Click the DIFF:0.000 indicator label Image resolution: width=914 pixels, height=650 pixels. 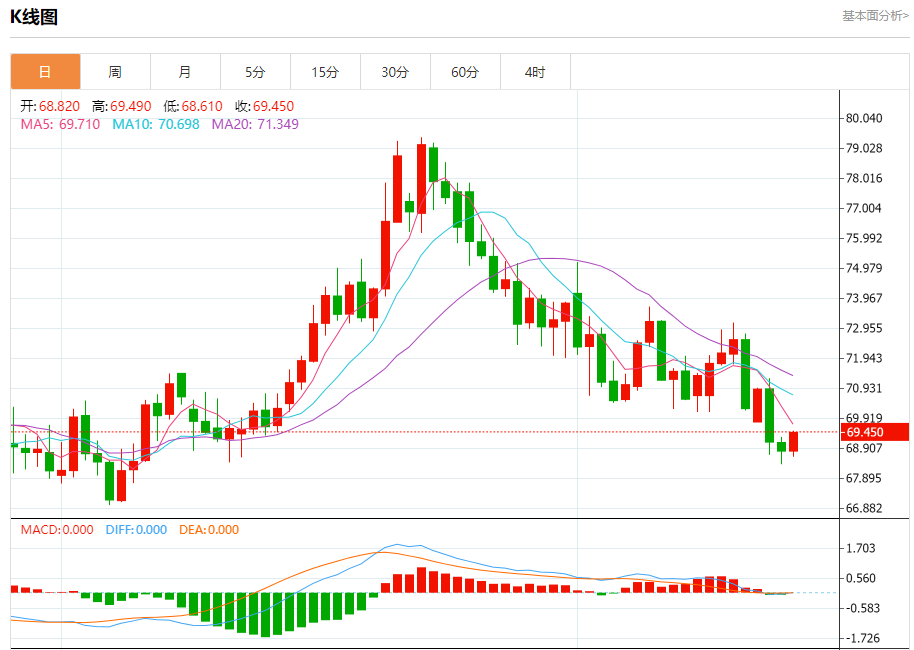tap(136, 530)
